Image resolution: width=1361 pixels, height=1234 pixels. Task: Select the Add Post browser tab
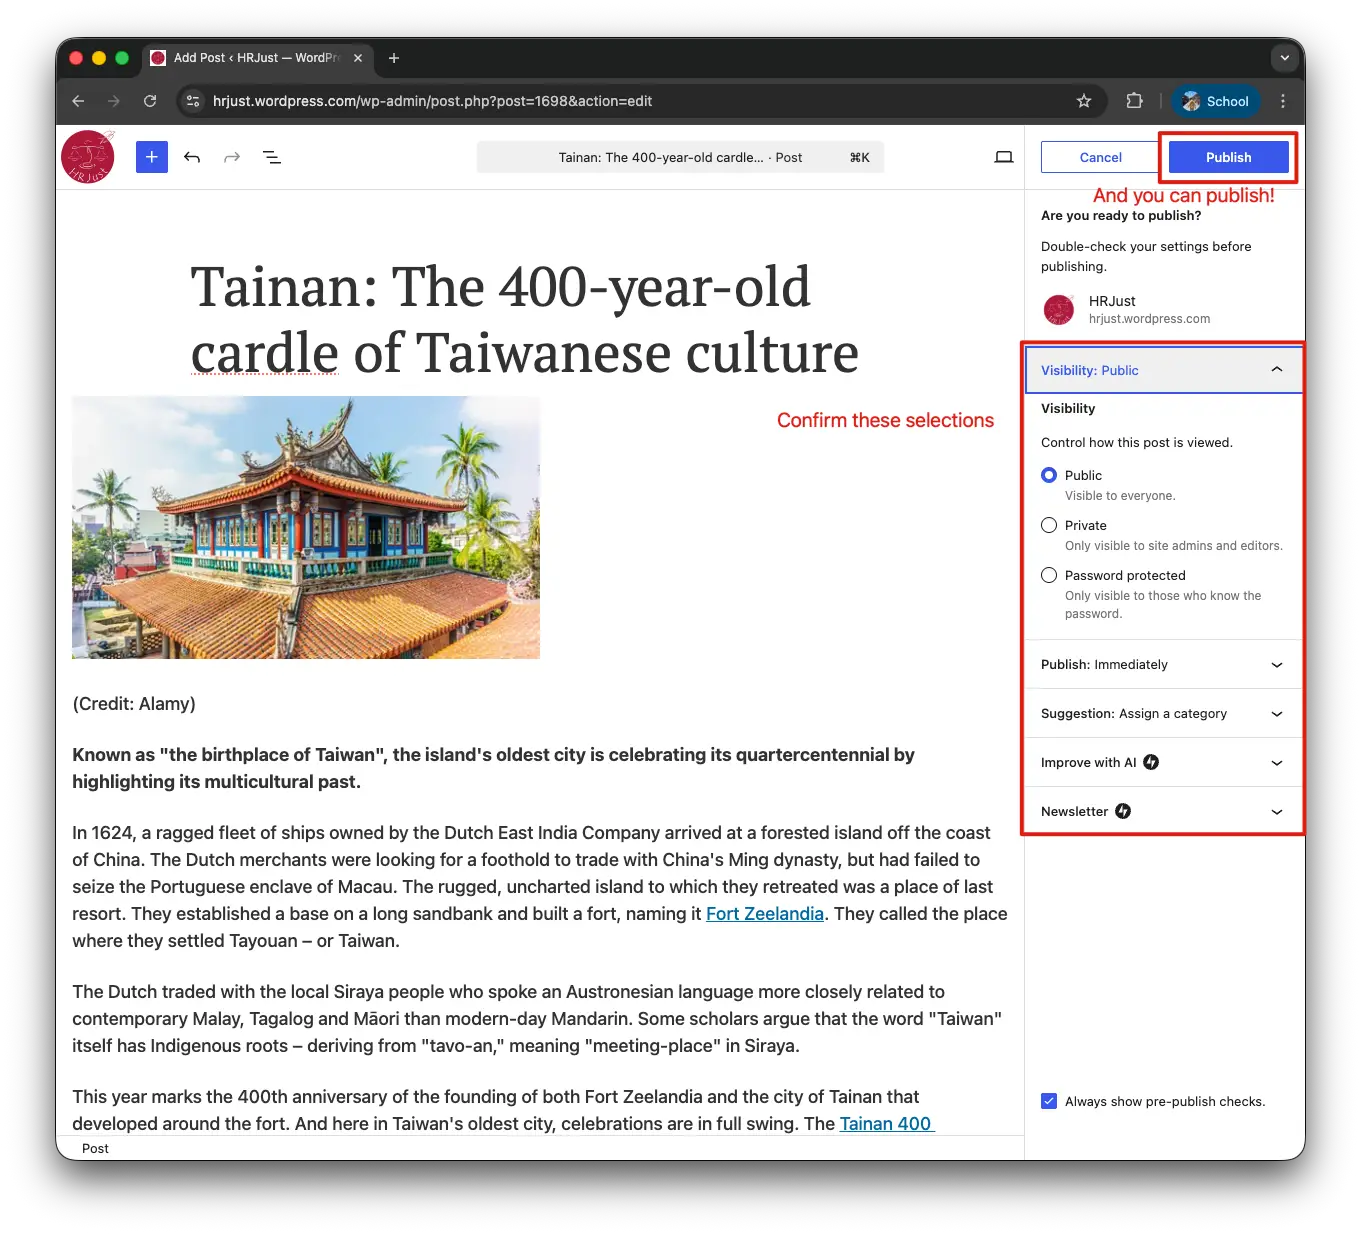pyautogui.click(x=258, y=58)
